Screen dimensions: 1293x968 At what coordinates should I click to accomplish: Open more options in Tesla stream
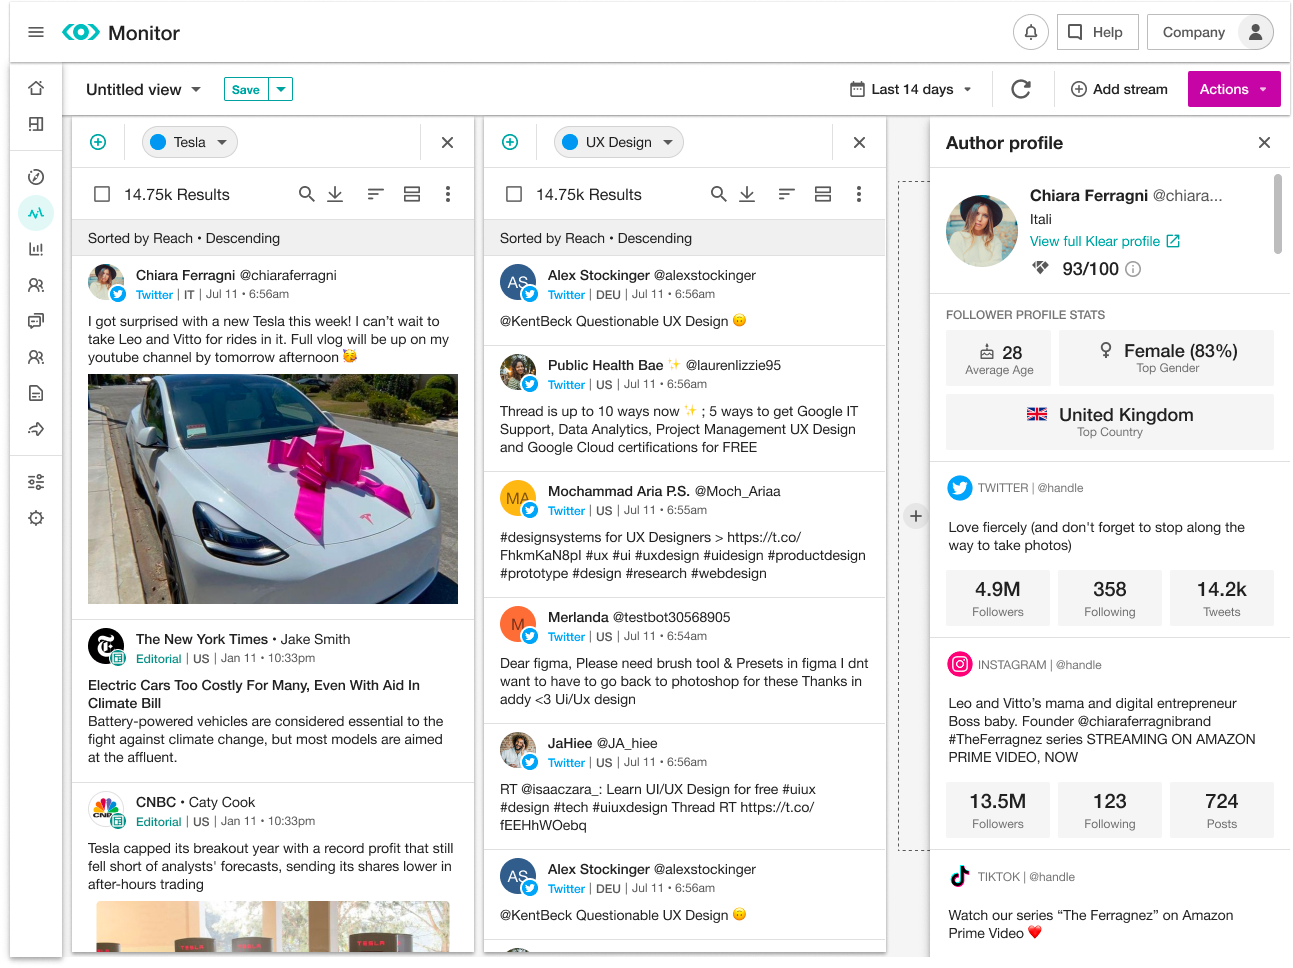(447, 194)
